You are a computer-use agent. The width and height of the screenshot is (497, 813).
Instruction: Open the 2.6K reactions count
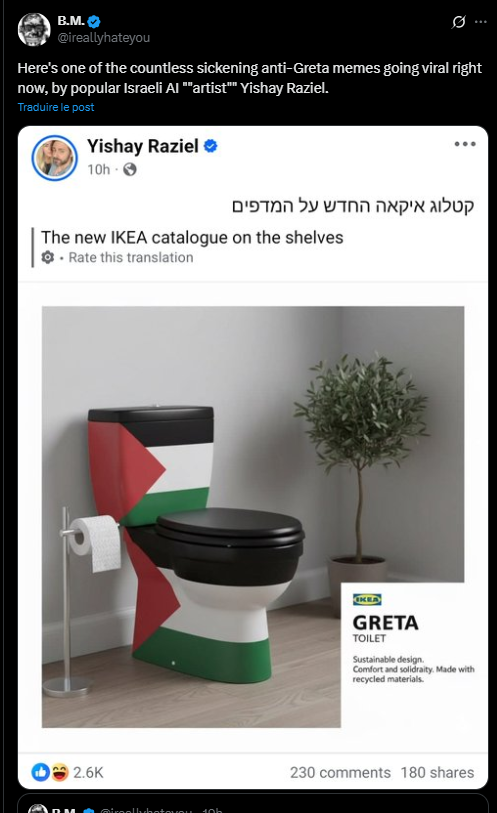click(x=88, y=773)
